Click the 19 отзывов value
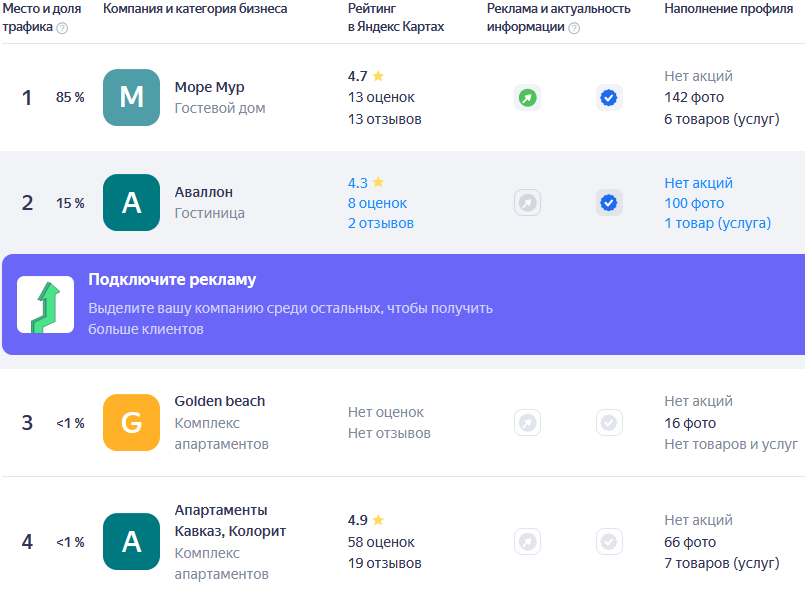 click(385, 563)
